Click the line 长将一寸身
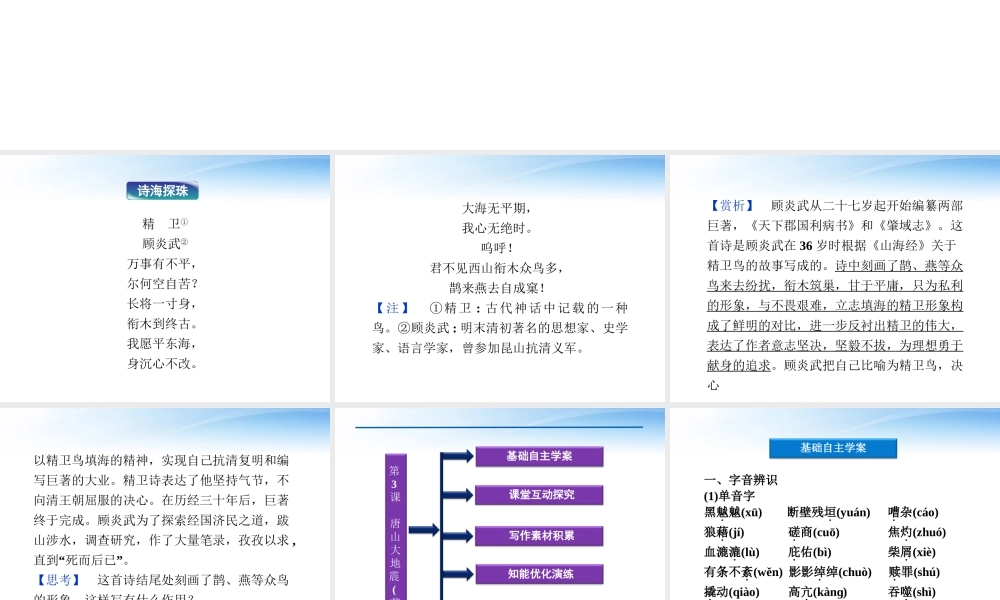Viewport: 1000px width, 600px height. (x=162, y=304)
